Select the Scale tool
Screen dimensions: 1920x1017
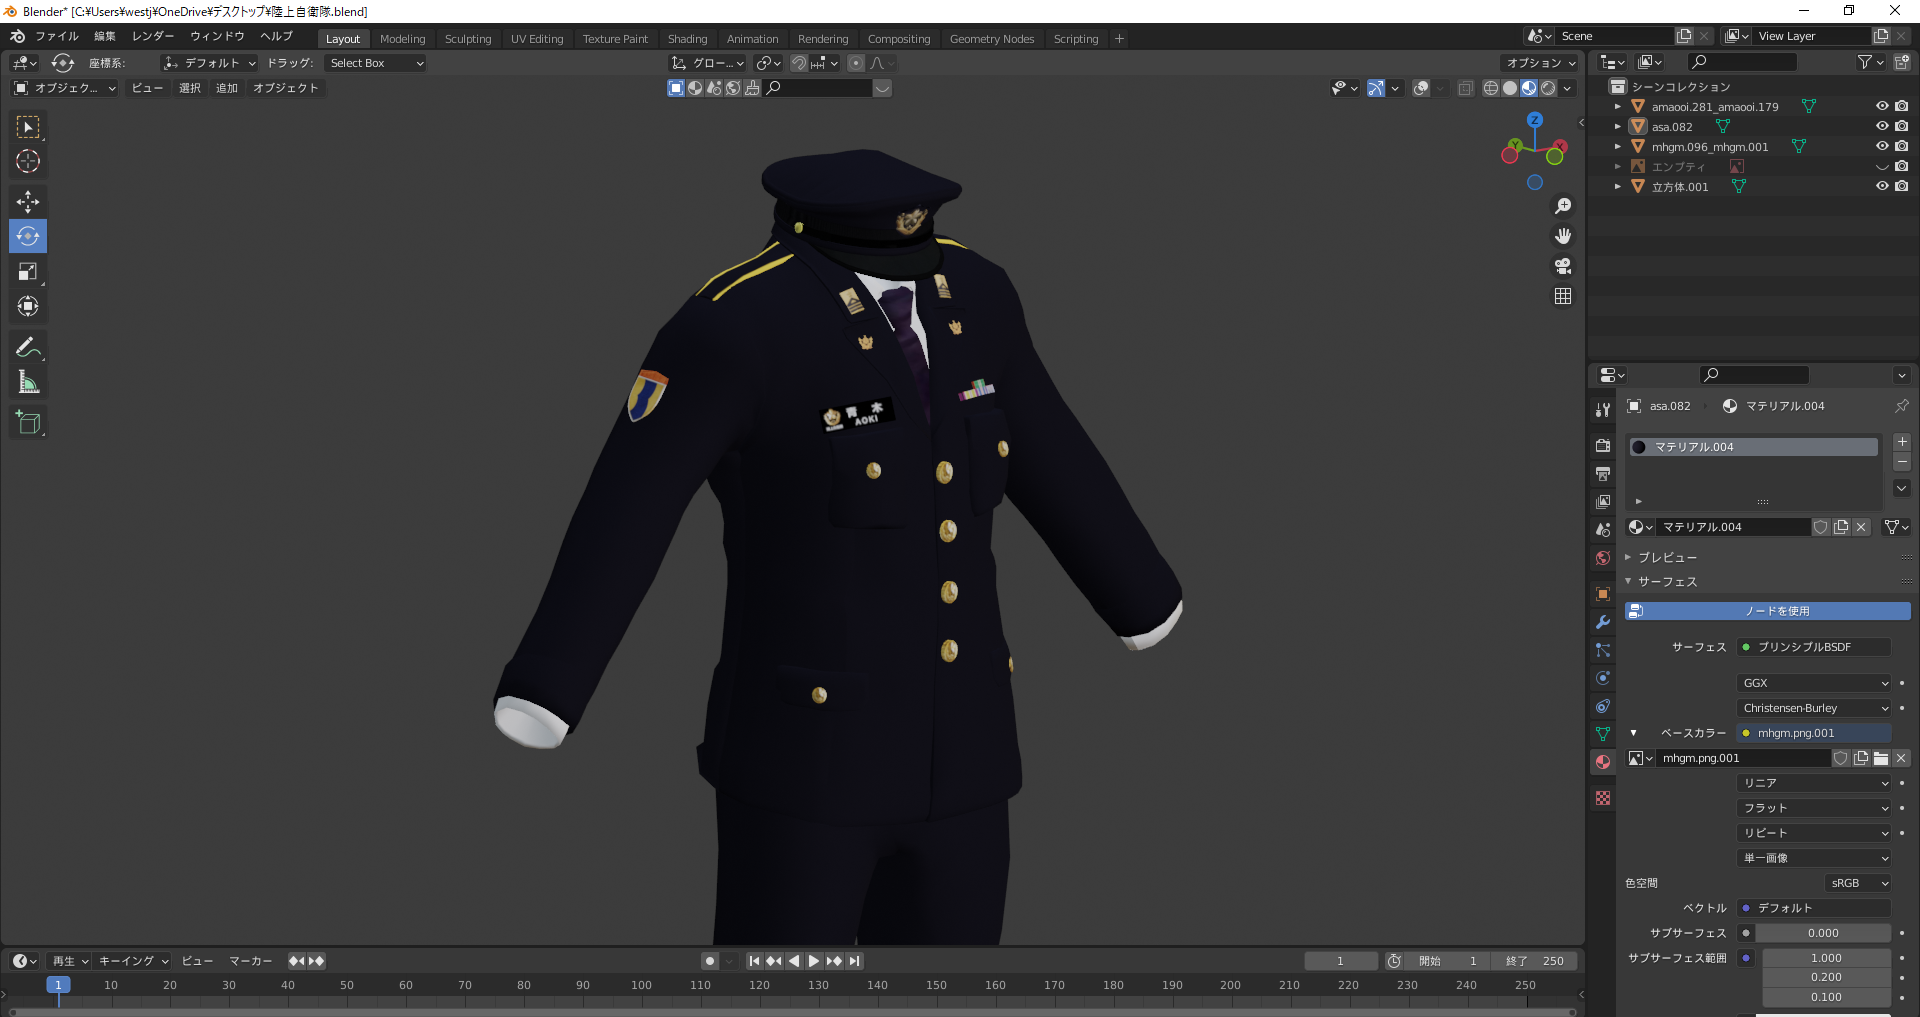point(28,271)
